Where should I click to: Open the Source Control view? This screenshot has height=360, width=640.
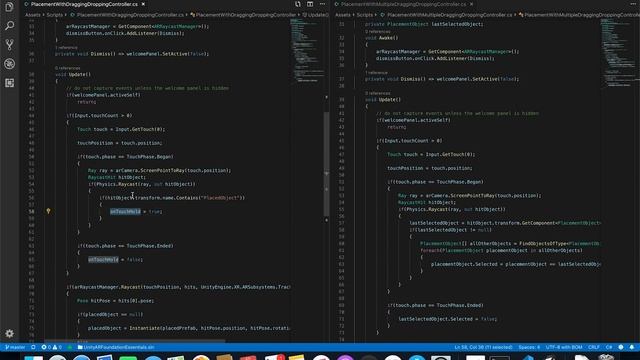coord(9,44)
